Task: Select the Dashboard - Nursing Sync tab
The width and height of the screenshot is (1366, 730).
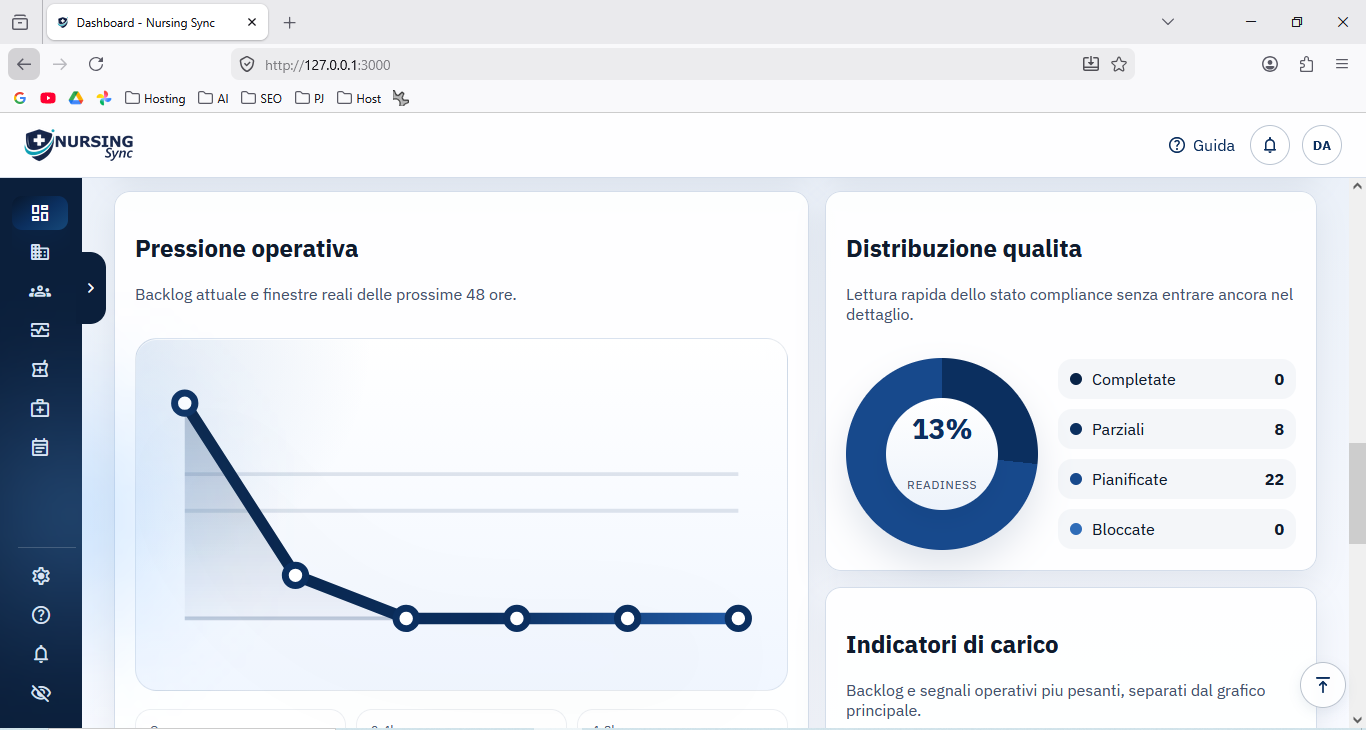Action: [156, 22]
